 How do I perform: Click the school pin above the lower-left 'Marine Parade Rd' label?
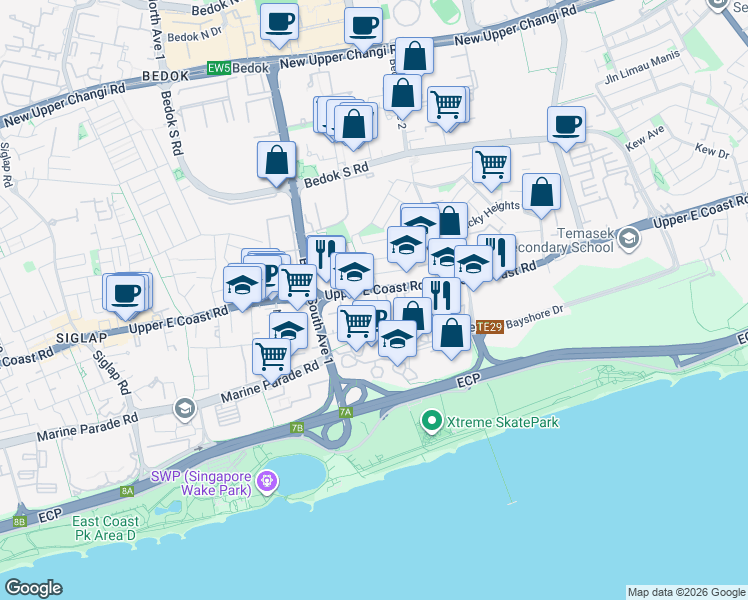185,409
